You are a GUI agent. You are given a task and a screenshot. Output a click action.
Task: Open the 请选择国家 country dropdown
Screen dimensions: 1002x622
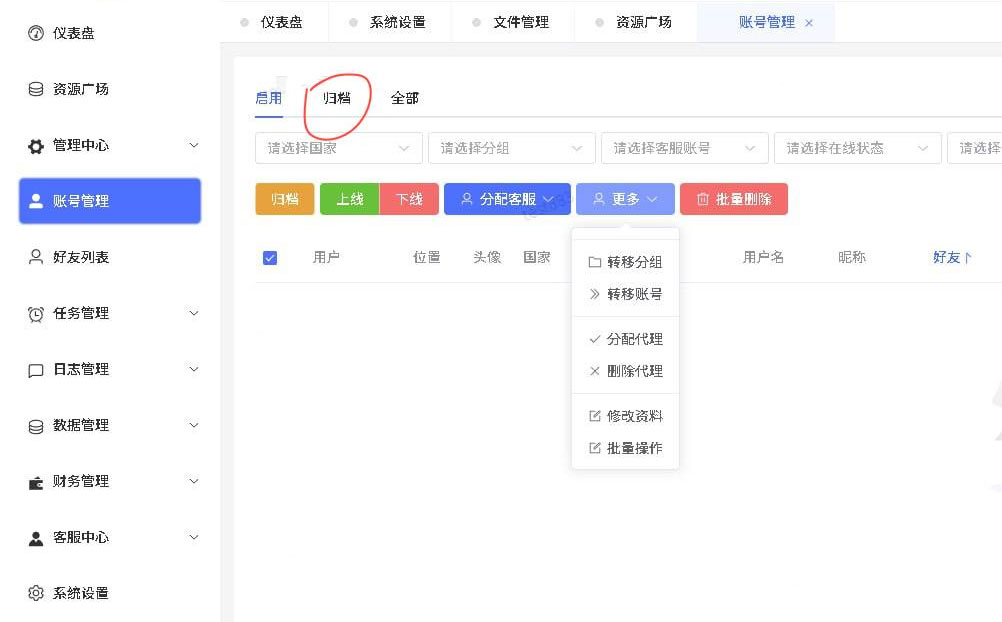point(338,148)
